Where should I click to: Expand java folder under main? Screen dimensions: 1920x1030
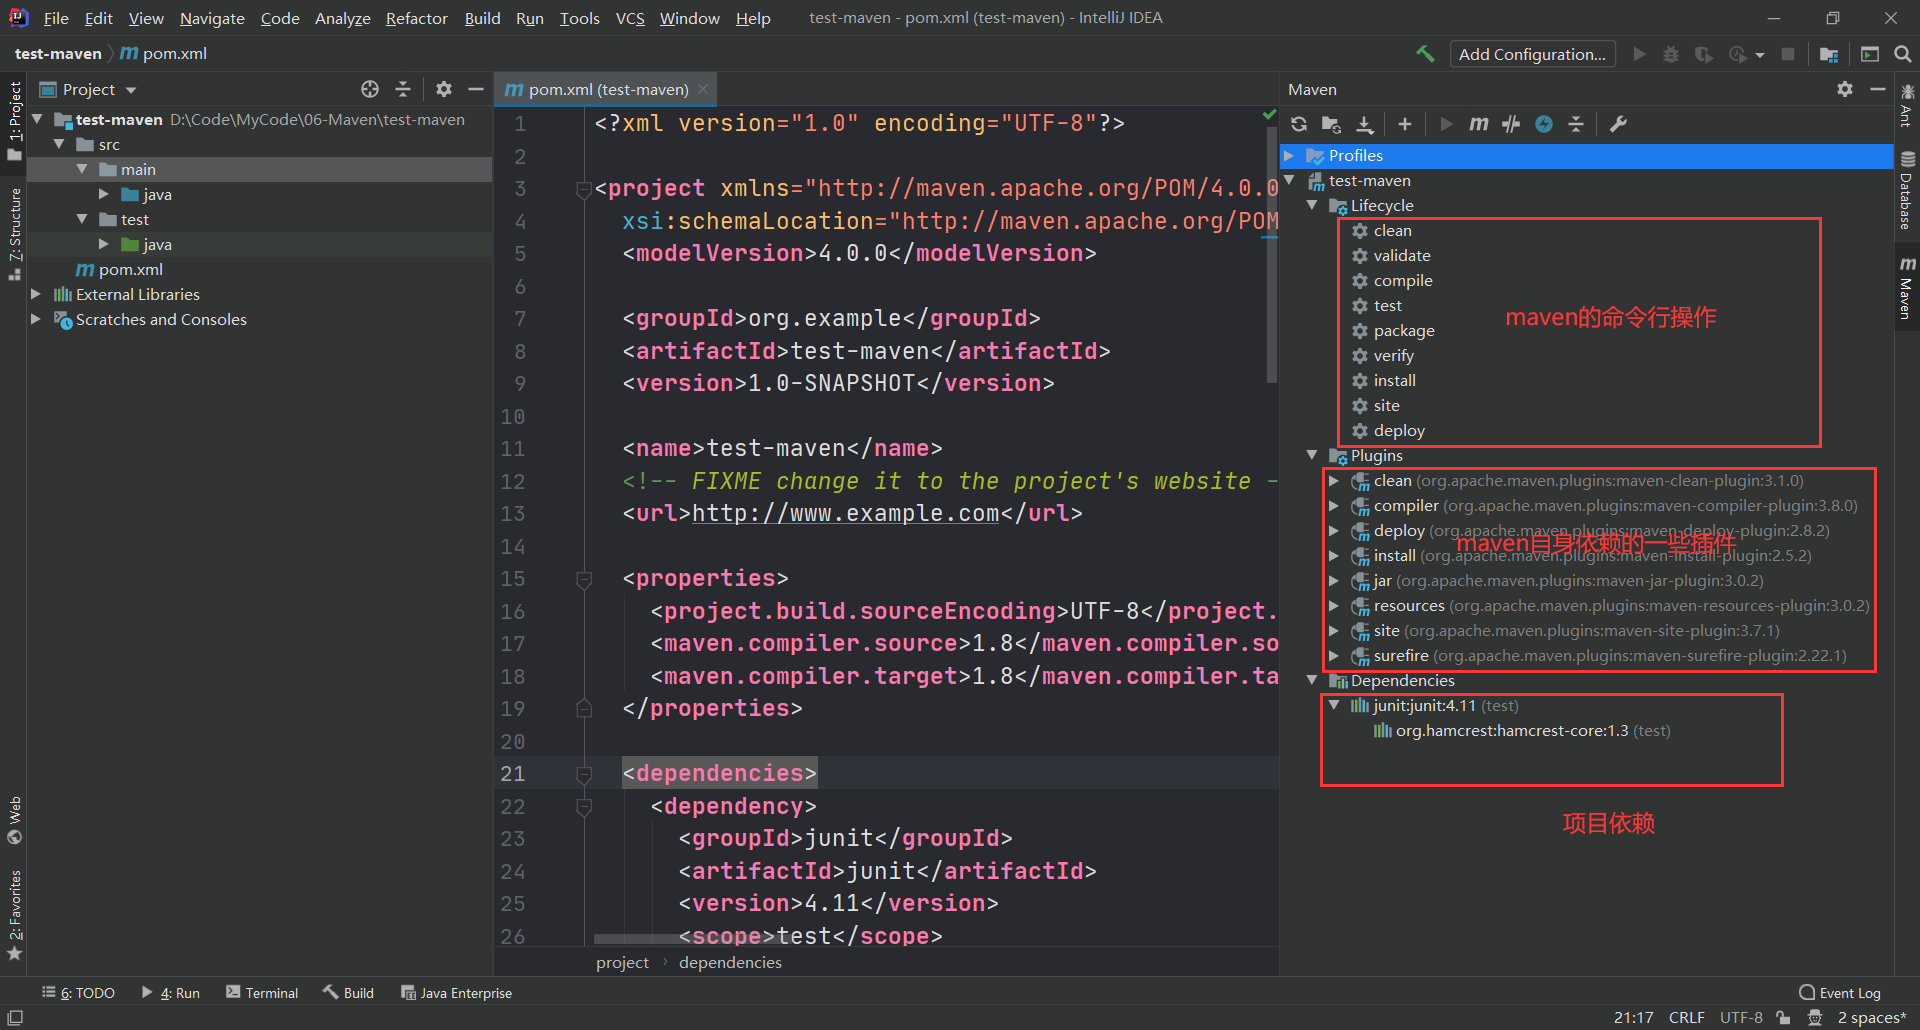pos(104,194)
